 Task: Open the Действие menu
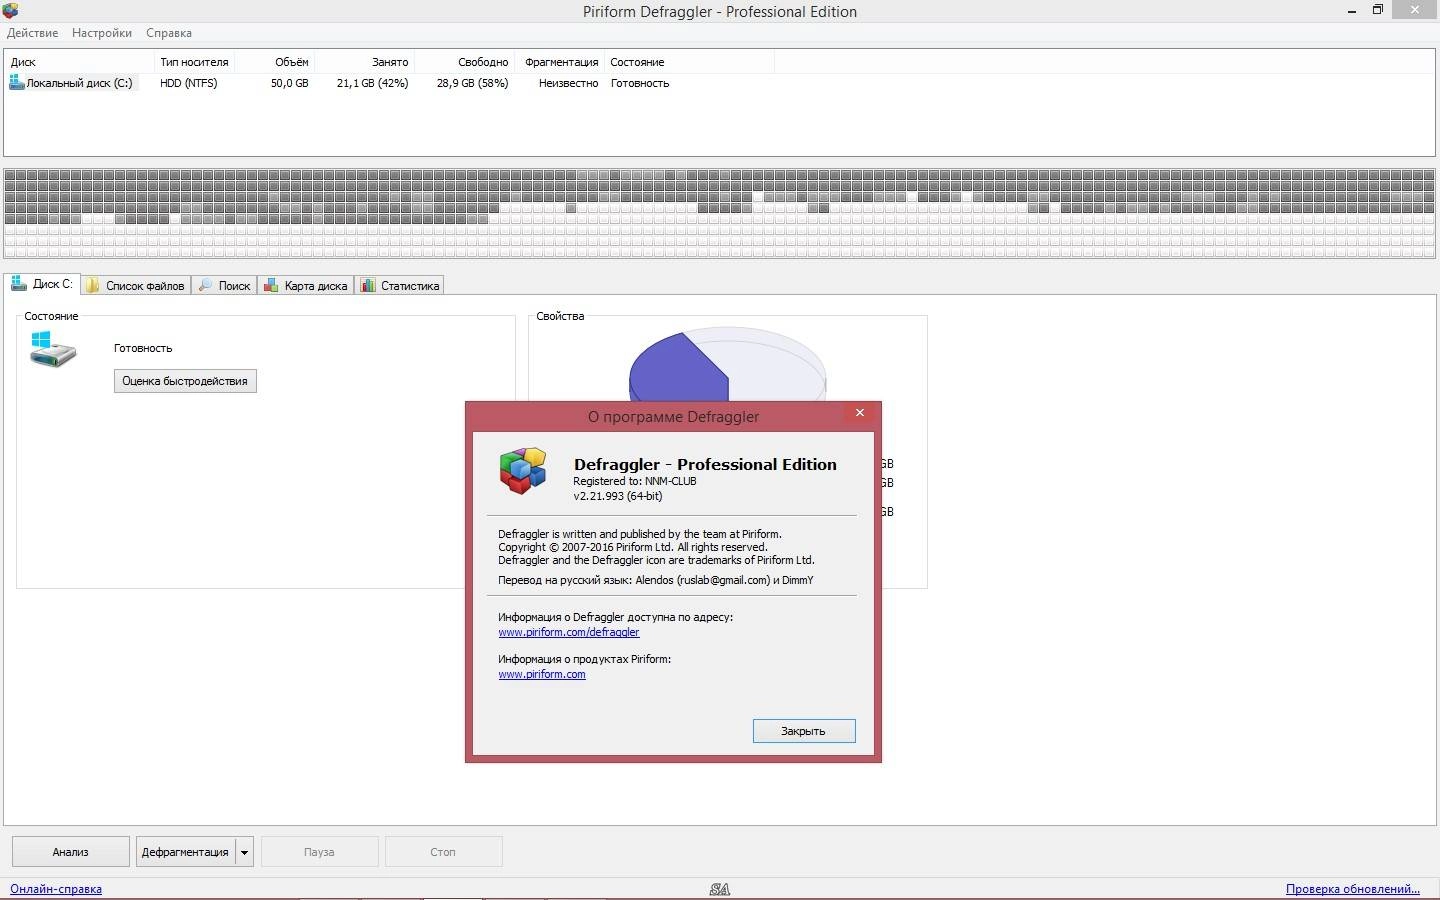pyautogui.click(x=32, y=33)
